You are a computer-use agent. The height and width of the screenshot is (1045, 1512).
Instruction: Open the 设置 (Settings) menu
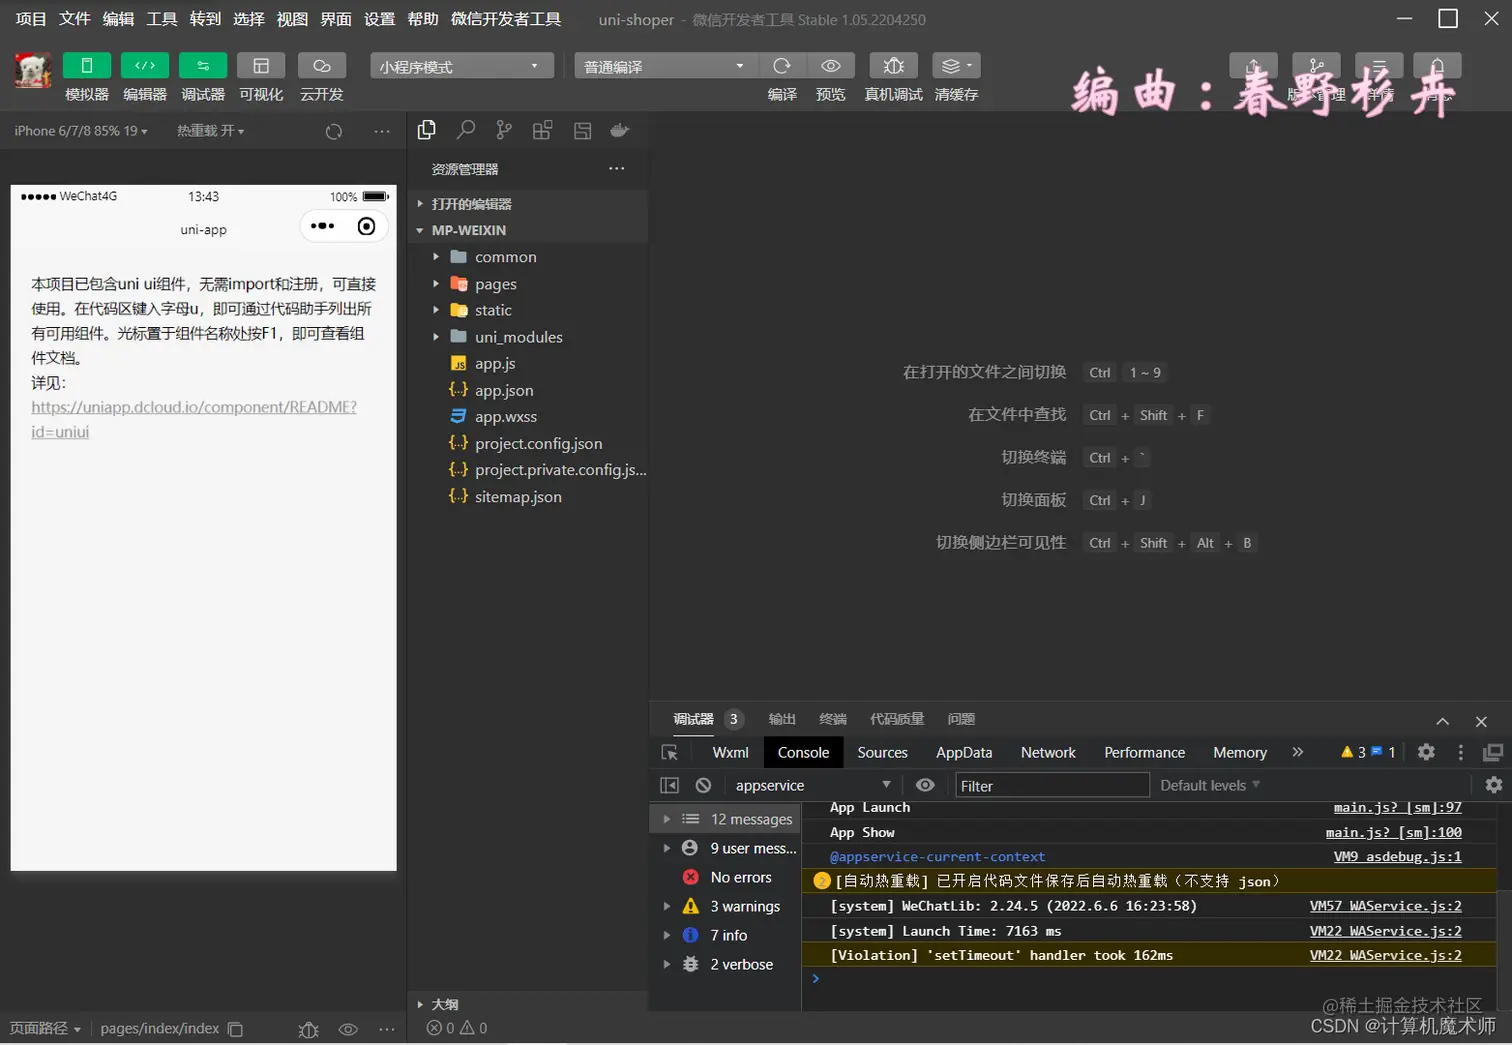379,18
